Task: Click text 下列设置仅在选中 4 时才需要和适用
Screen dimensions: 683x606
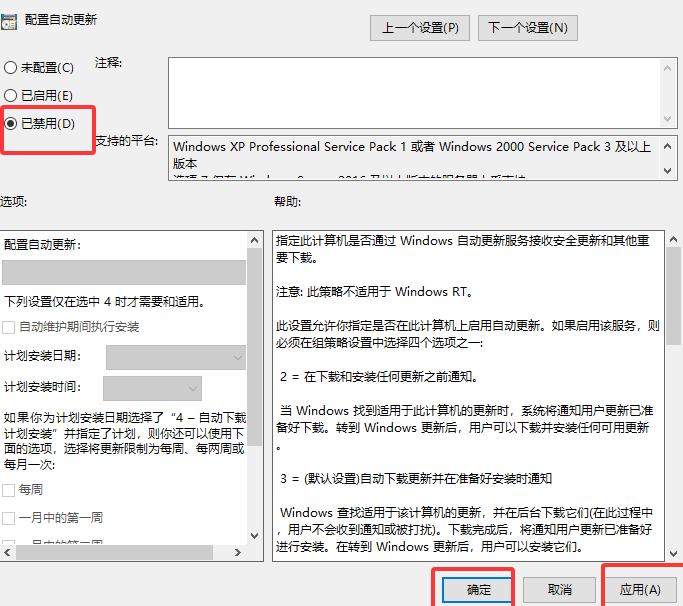Action: click(x=104, y=301)
